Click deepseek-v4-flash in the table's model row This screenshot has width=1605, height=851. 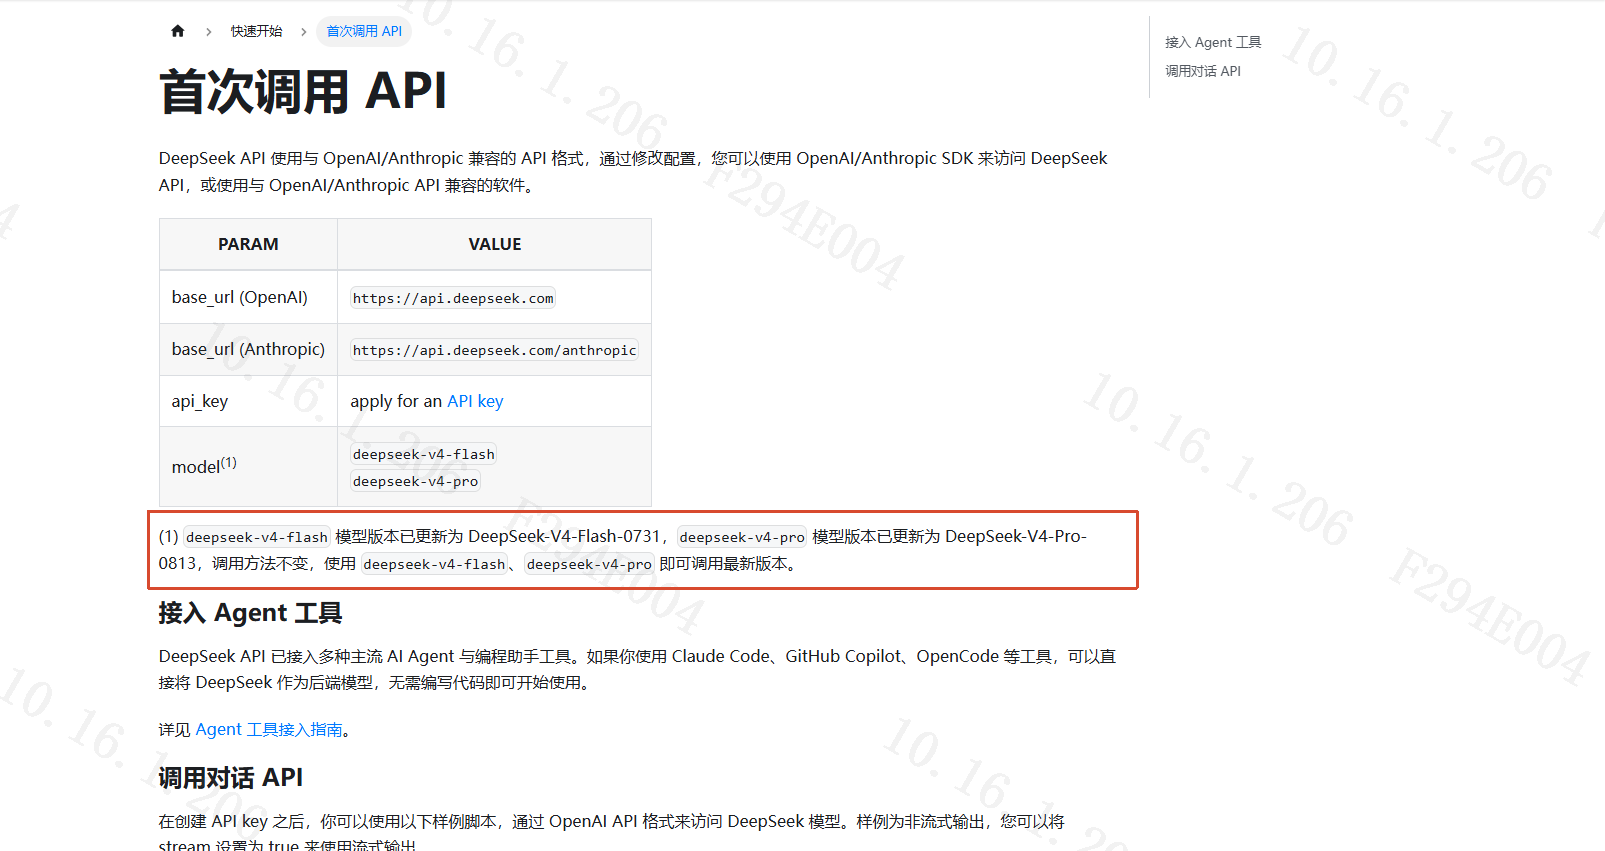[x=423, y=454]
